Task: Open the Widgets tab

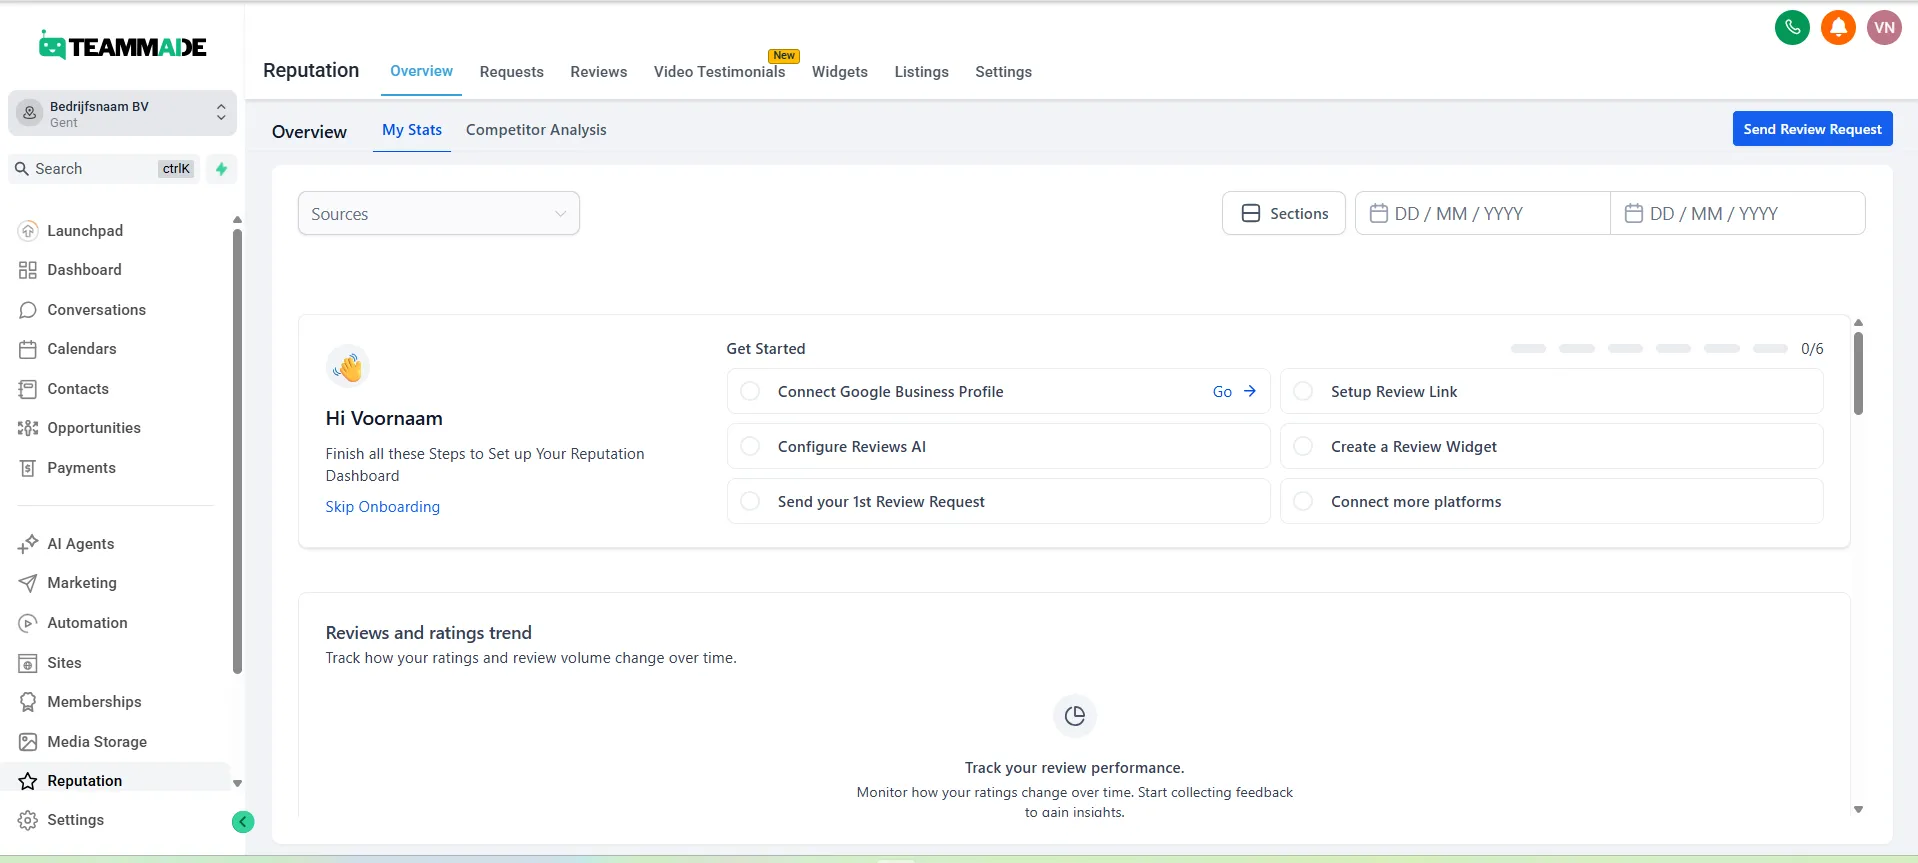Action: click(x=840, y=72)
